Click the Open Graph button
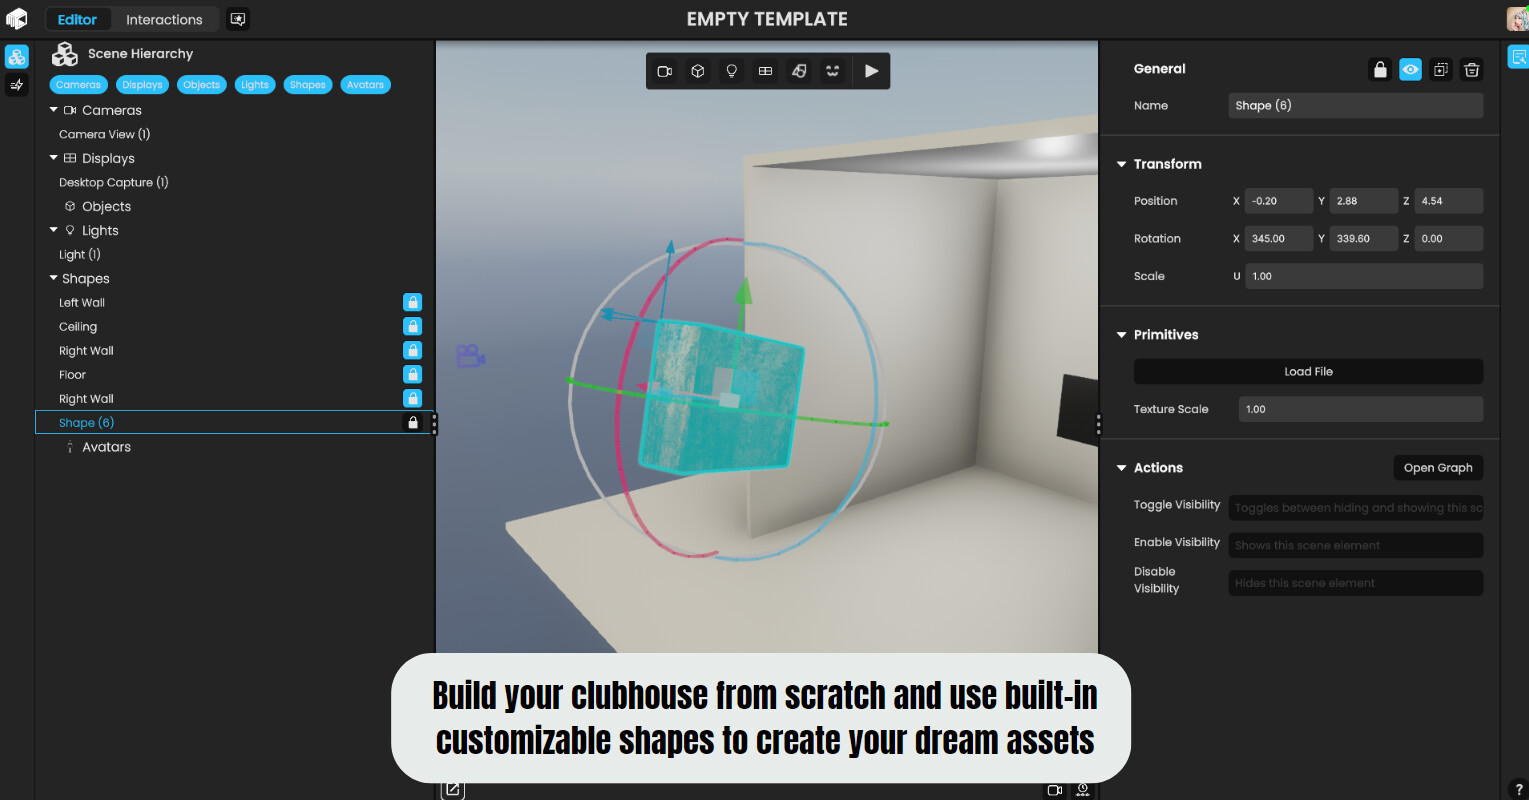The height and width of the screenshot is (800, 1529). tap(1437, 468)
